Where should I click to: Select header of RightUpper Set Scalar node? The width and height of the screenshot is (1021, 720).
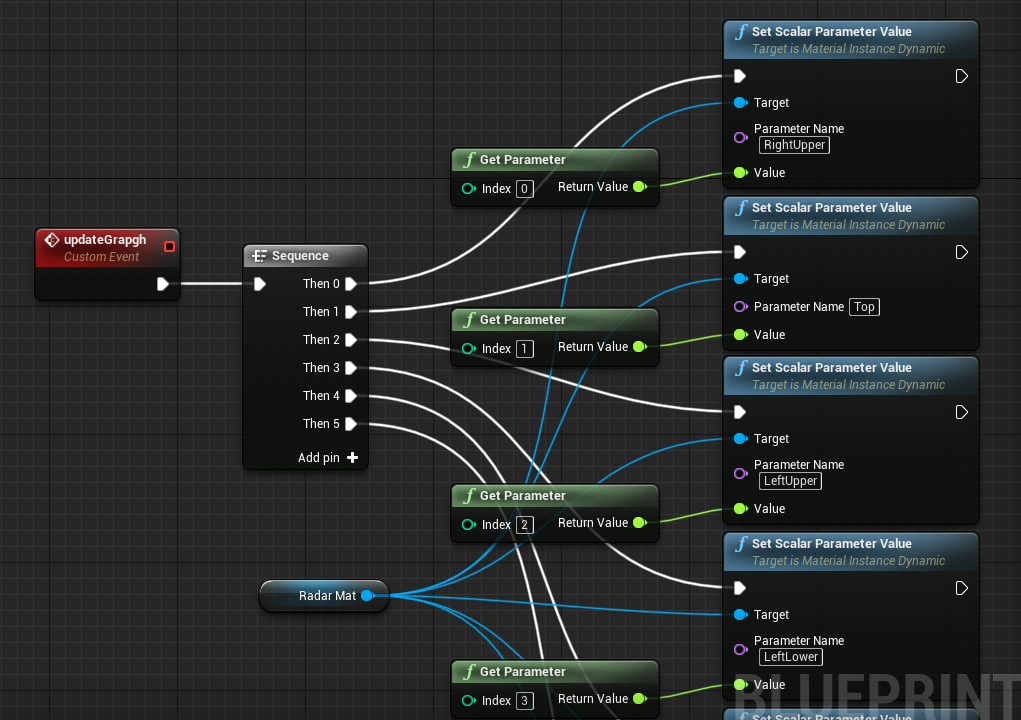(x=851, y=40)
